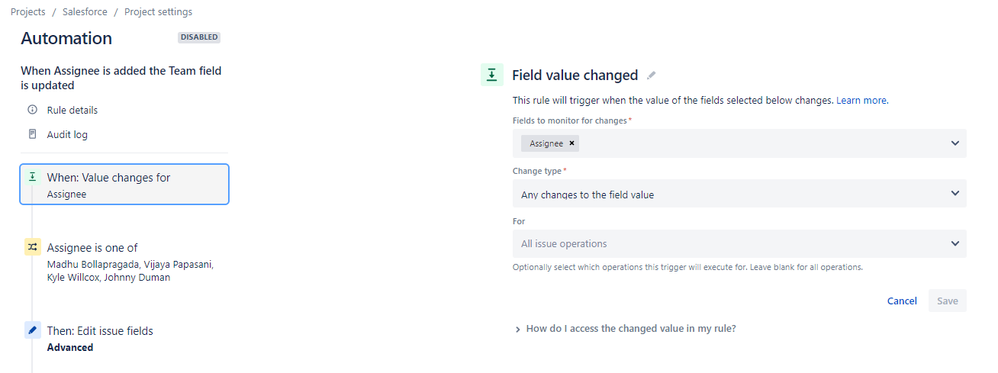Click the green trigger icon next to Field value changed heading
The width and height of the screenshot is (998, 373).
click(x=492, y=74)
